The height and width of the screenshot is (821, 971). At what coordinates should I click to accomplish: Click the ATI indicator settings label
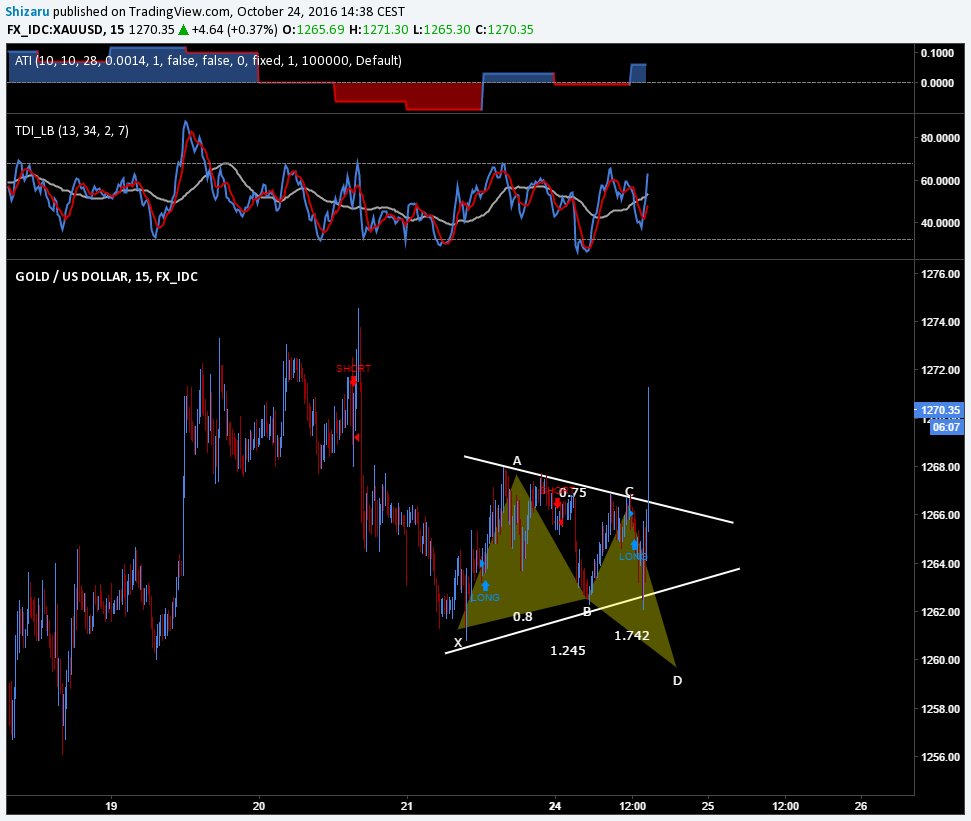pos(209,61)
